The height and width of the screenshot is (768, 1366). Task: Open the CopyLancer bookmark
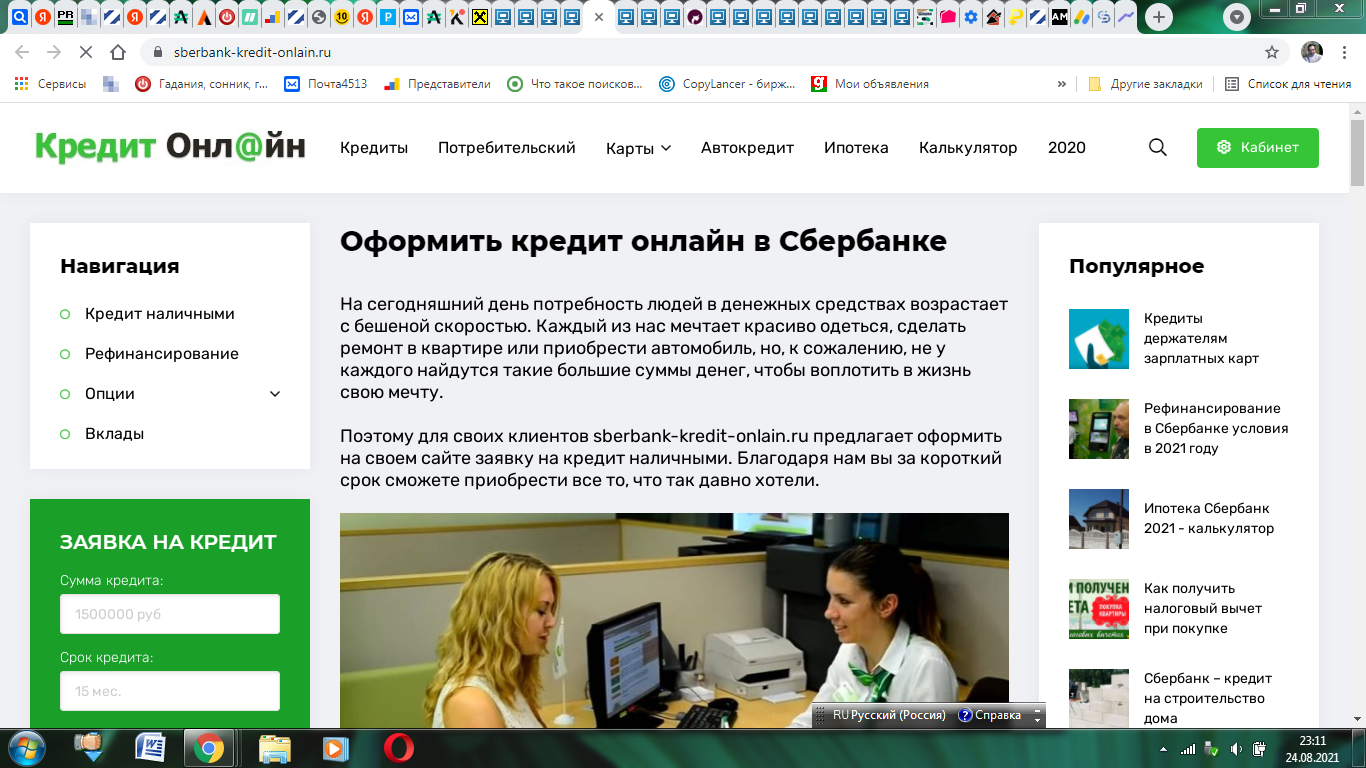pos(728,84)
